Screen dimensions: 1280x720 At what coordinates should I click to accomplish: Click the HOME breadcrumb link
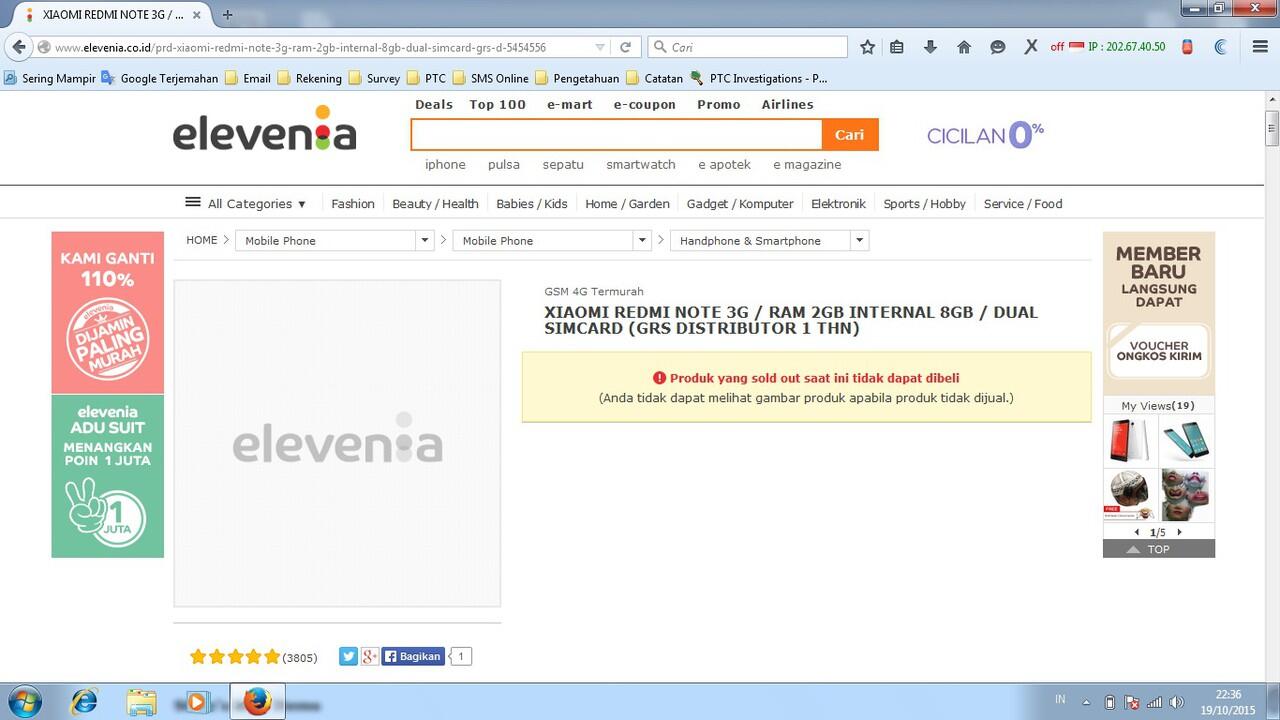pyautogui.click(x=202, y=240)
